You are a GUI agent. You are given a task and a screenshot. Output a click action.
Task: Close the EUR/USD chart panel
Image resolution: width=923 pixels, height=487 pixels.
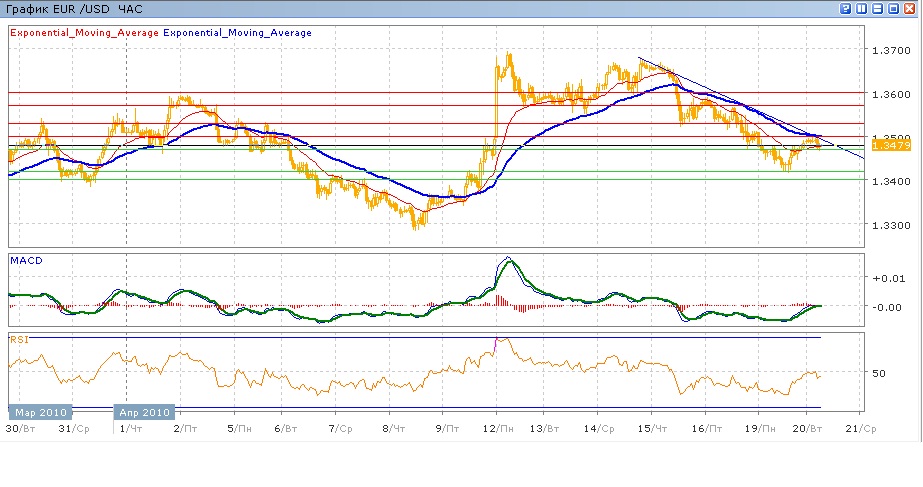910,8
